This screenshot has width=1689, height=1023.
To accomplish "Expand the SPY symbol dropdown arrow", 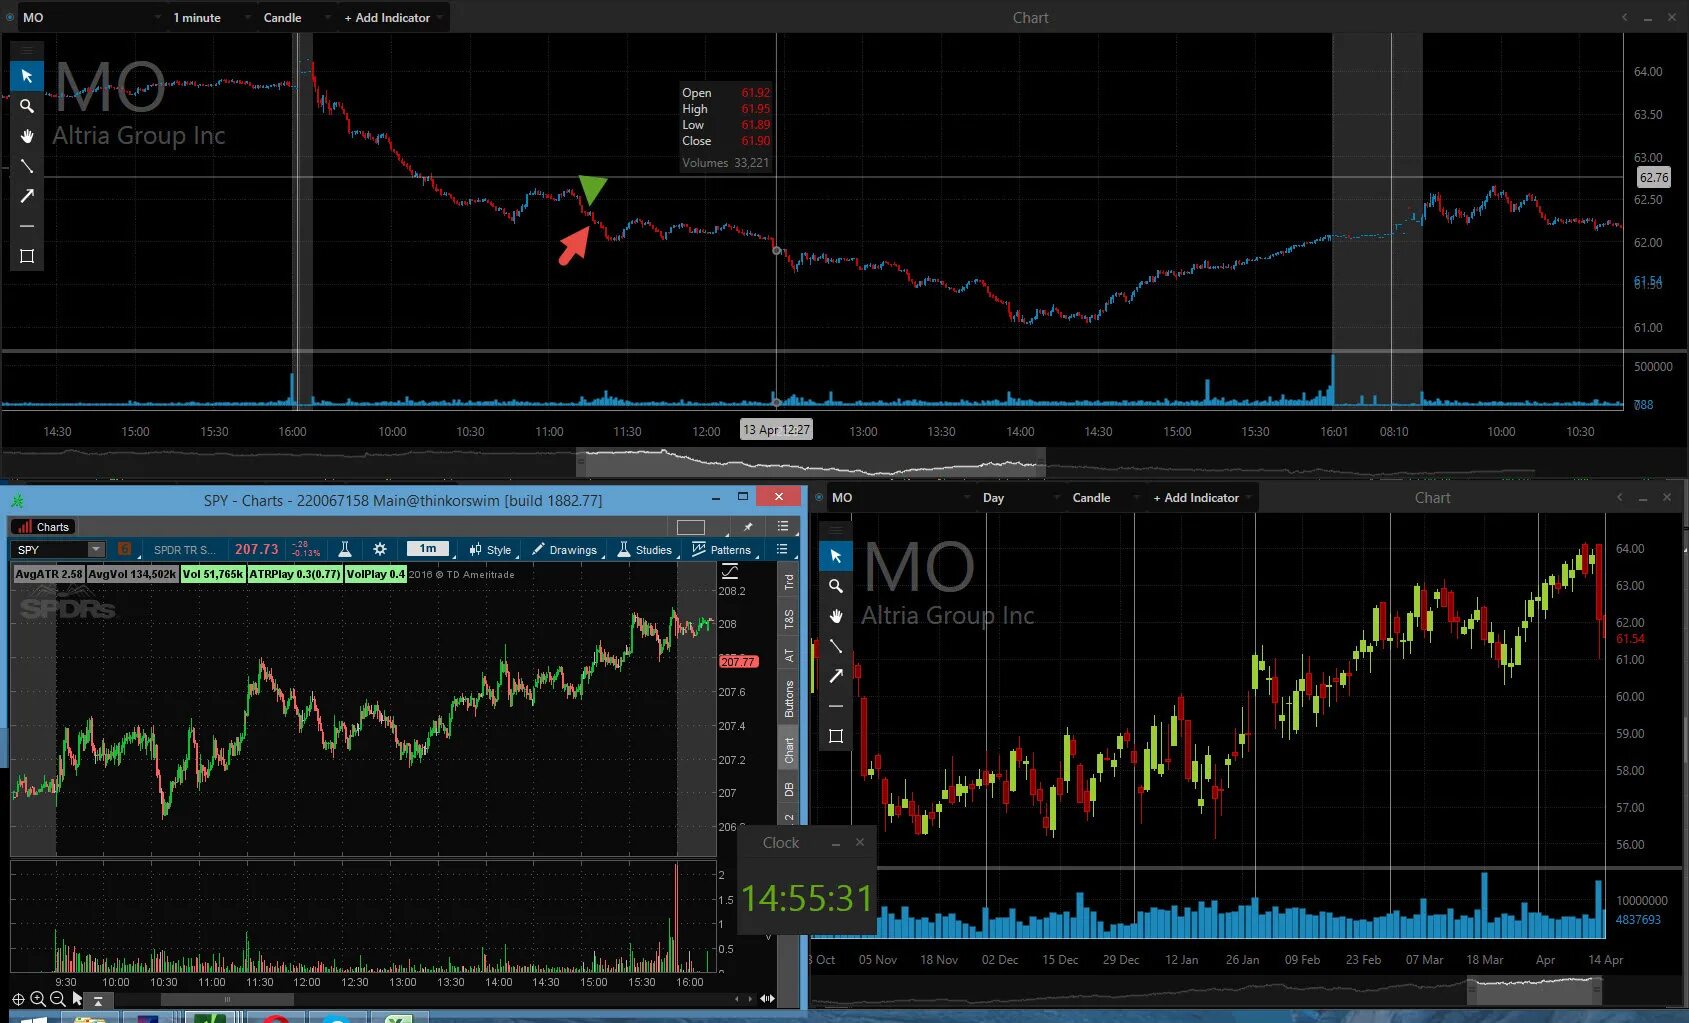I will click(x=96, y=549).
